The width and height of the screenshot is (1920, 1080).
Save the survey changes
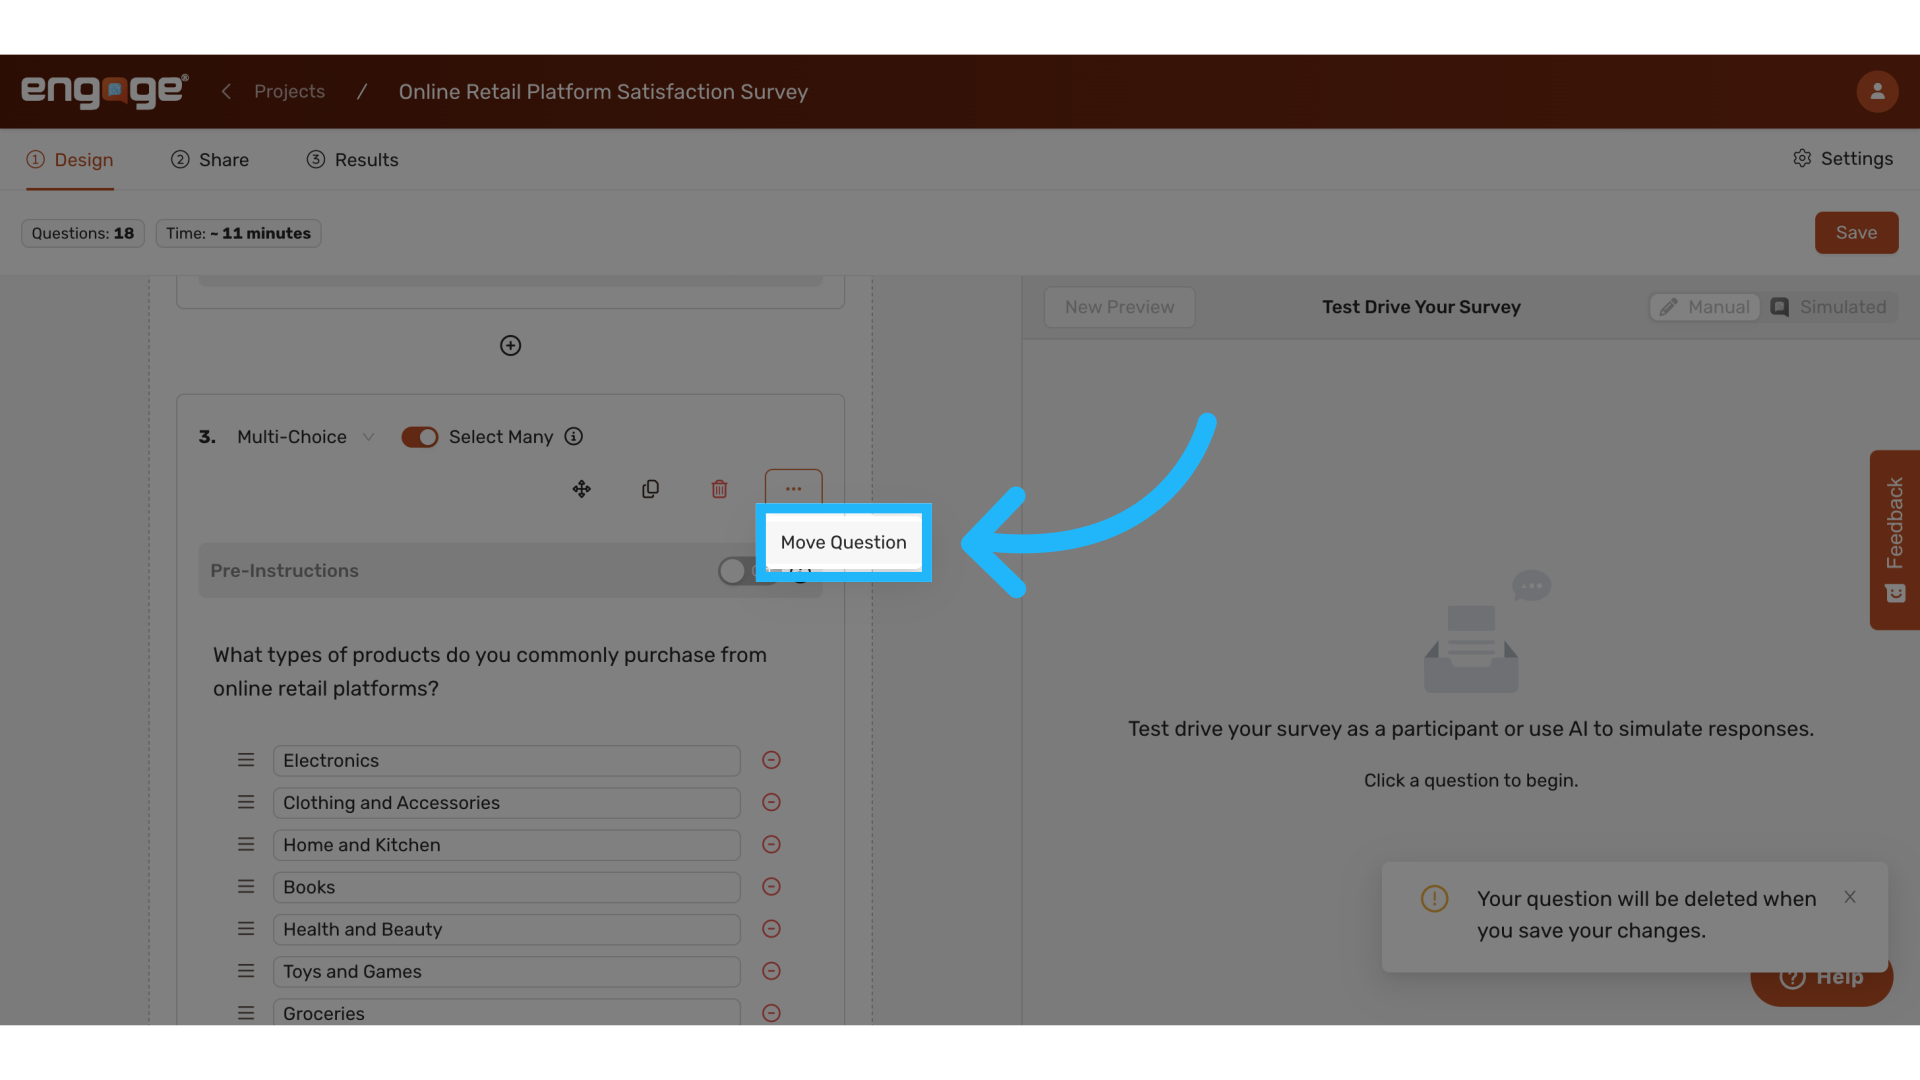1856,233
